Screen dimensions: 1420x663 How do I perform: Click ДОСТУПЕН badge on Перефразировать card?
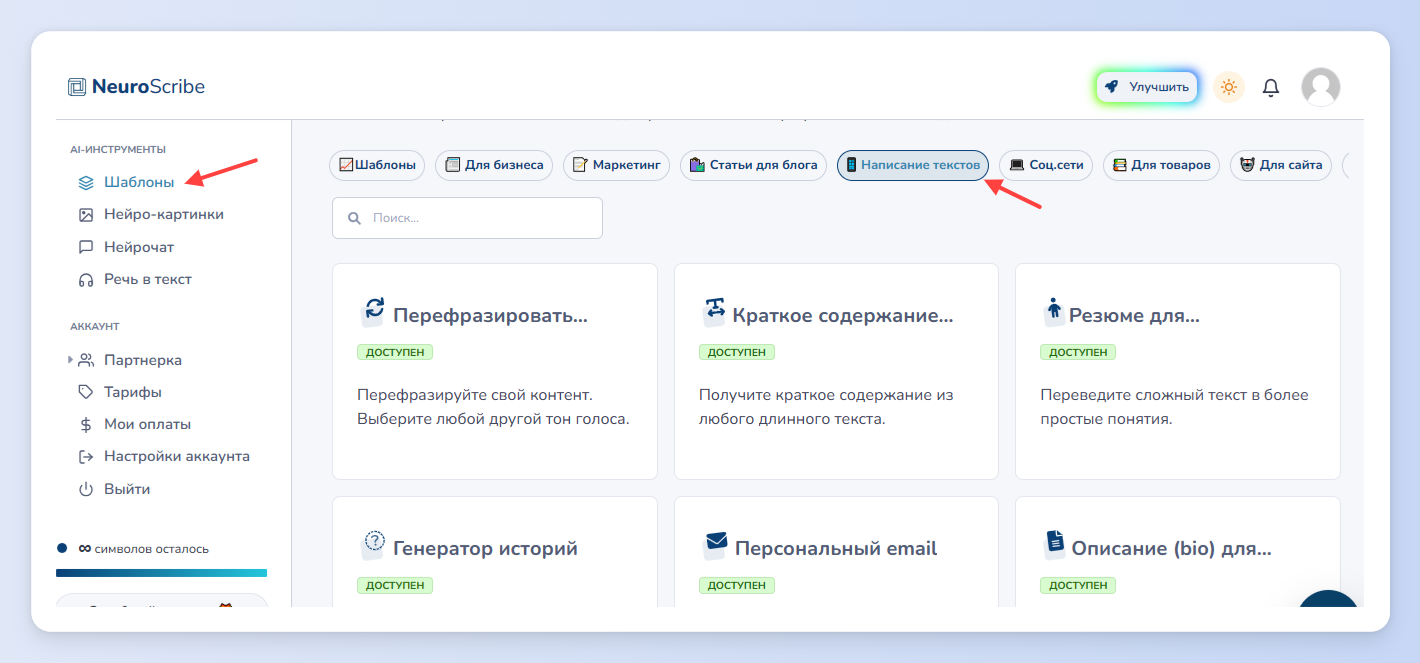click(395, 352)
